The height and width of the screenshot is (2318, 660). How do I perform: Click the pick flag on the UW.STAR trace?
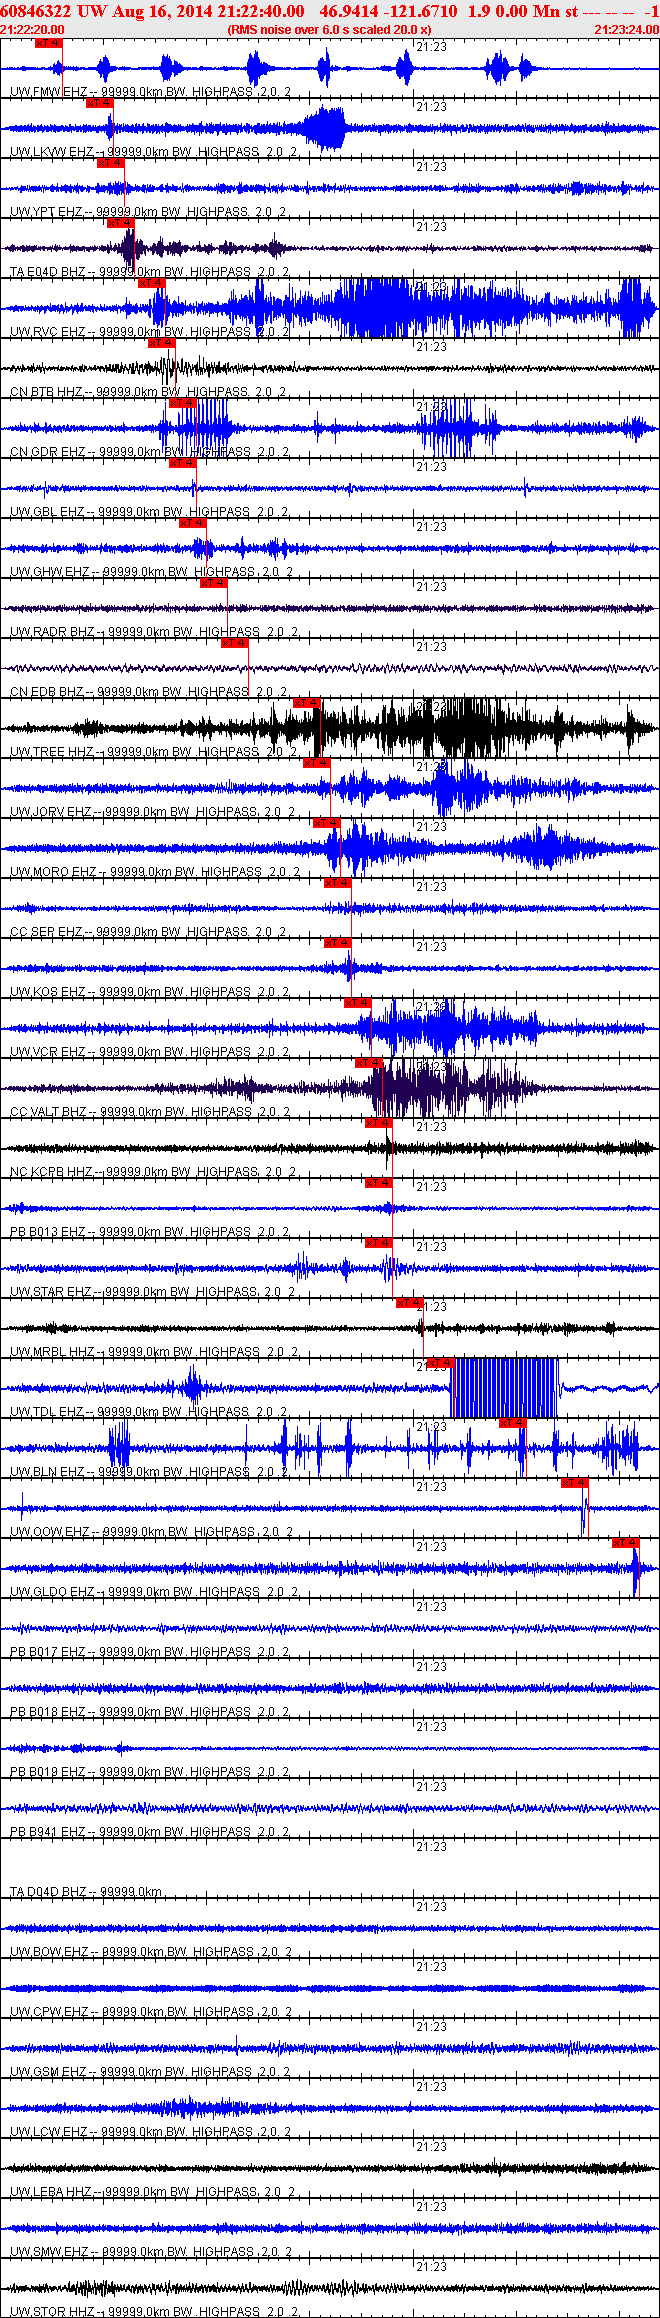pyautogui.click(x=378, y=1243)
